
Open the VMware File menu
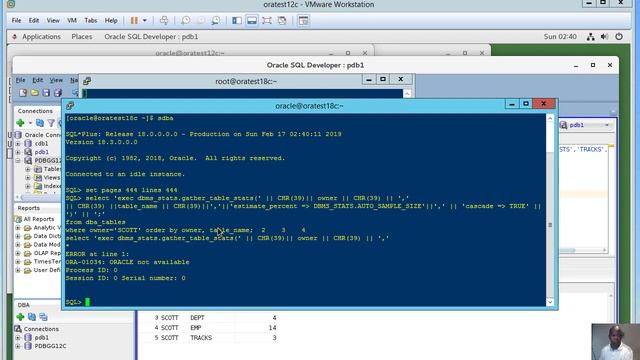[16, 20]
